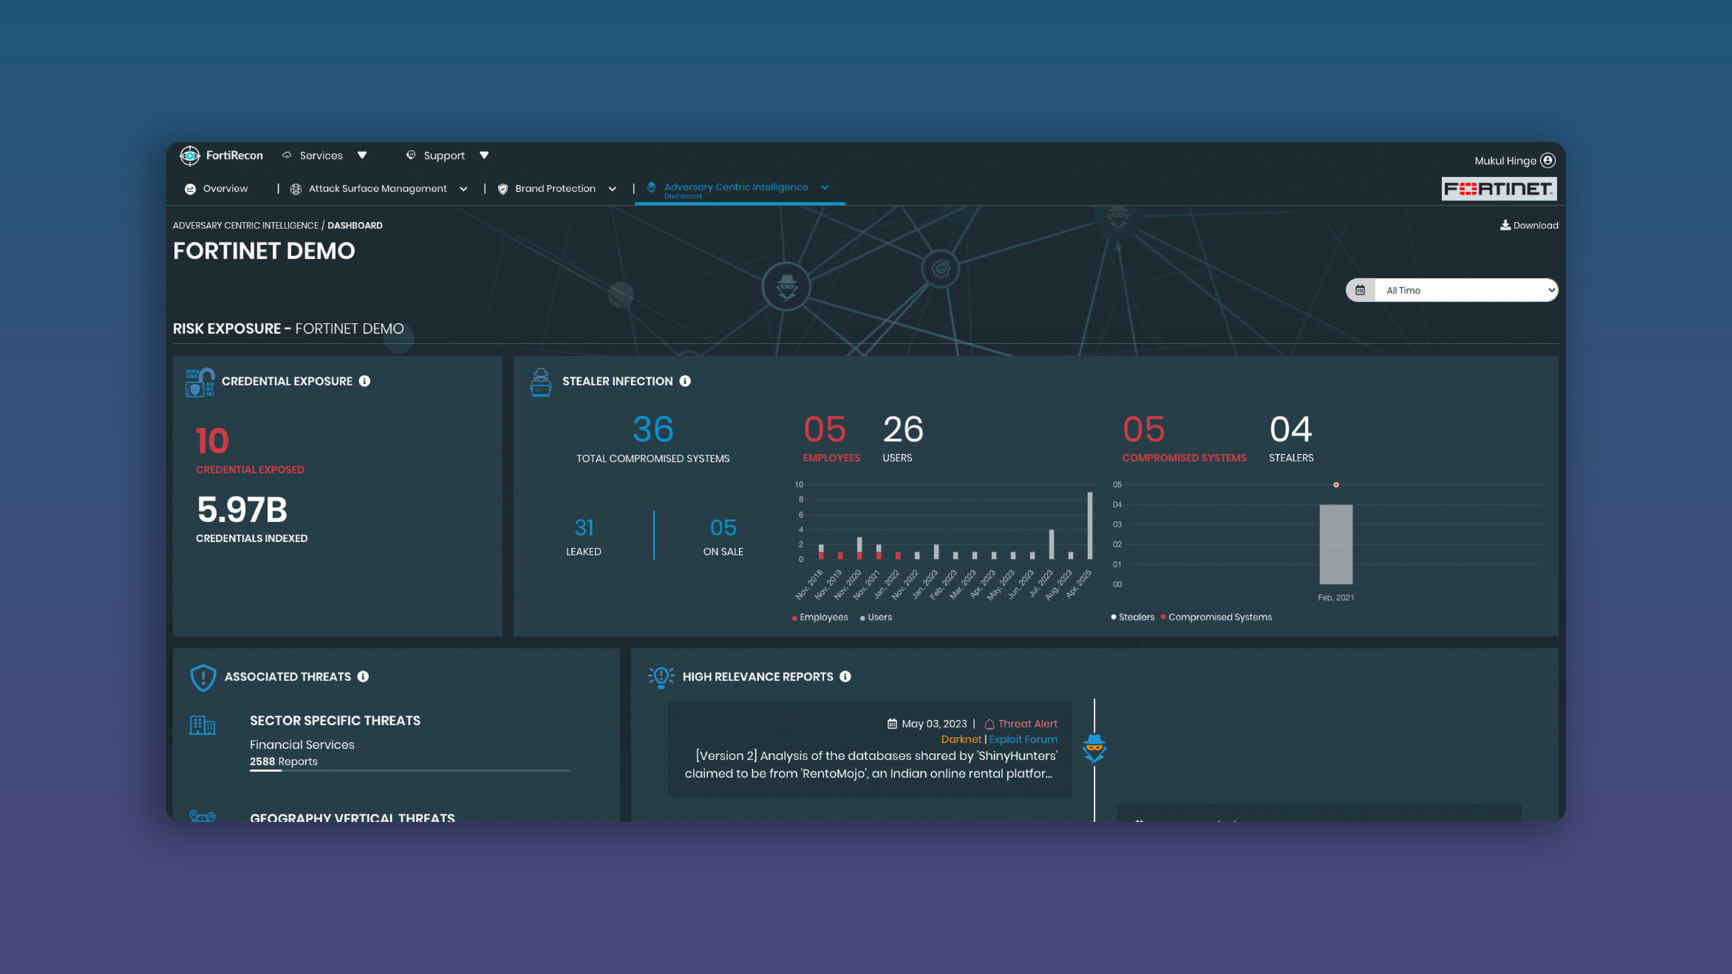The width and height of the screenshot is (1732, 974).
Task: Click the 10 Credential Exposed count
Action: coord(212,441)
